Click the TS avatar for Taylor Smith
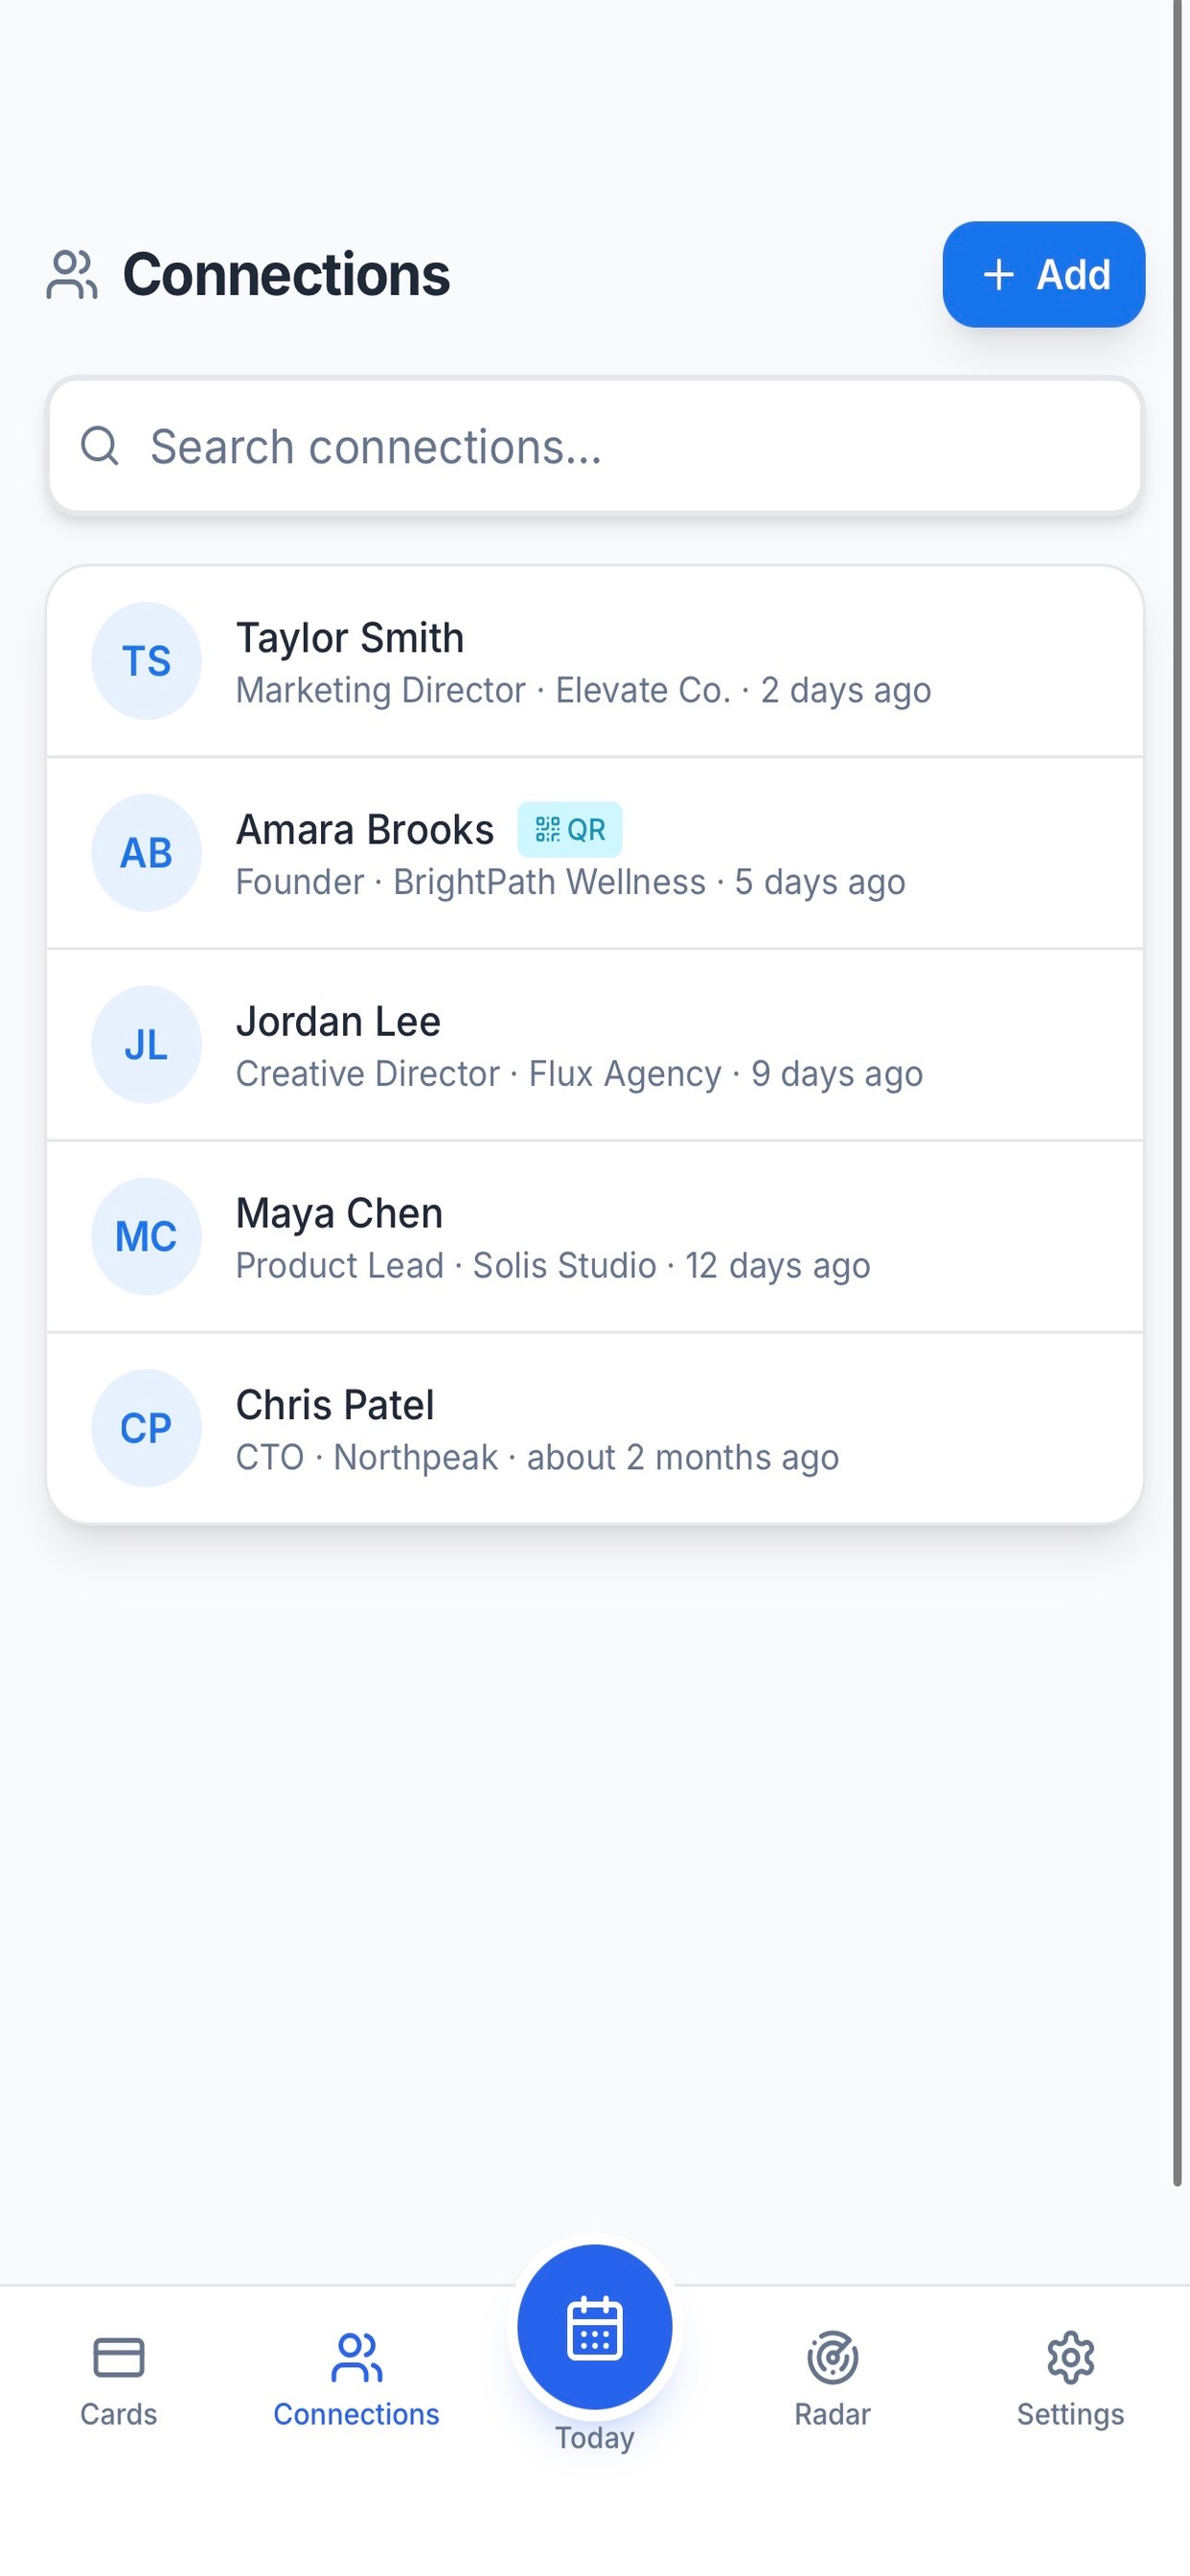The image size is (1190, 2576). click(146, 661)
